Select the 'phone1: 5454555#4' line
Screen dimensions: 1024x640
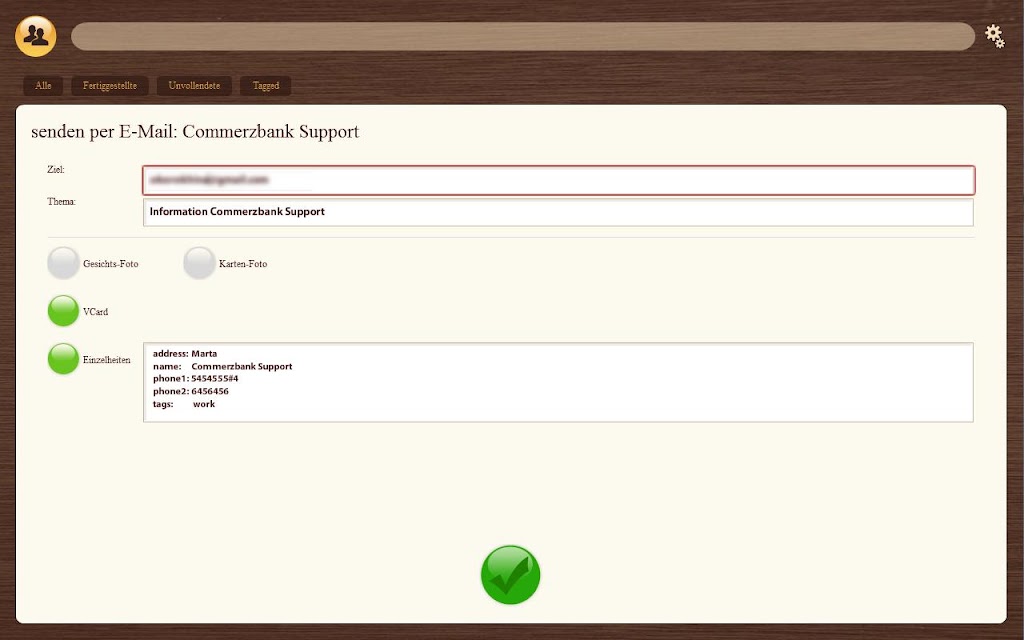[196, 379]
